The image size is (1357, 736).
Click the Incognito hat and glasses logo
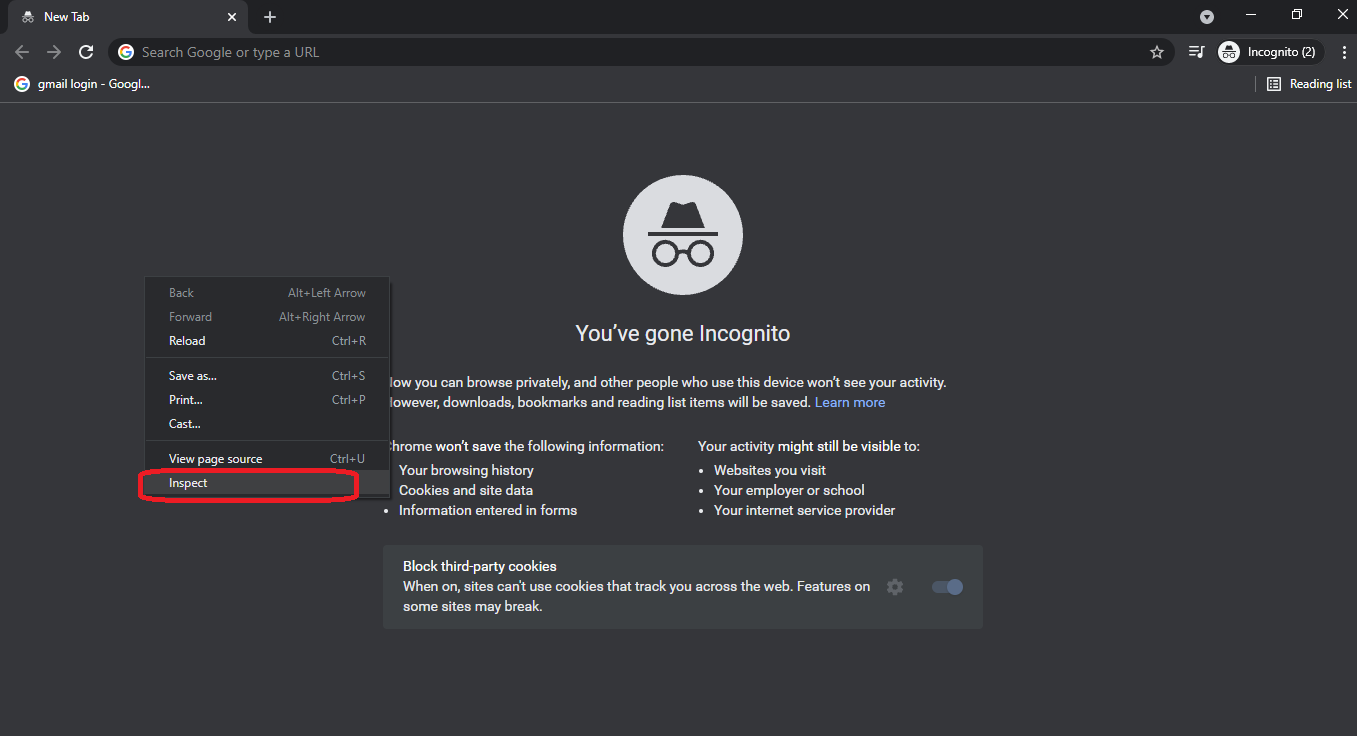[683, 235]
